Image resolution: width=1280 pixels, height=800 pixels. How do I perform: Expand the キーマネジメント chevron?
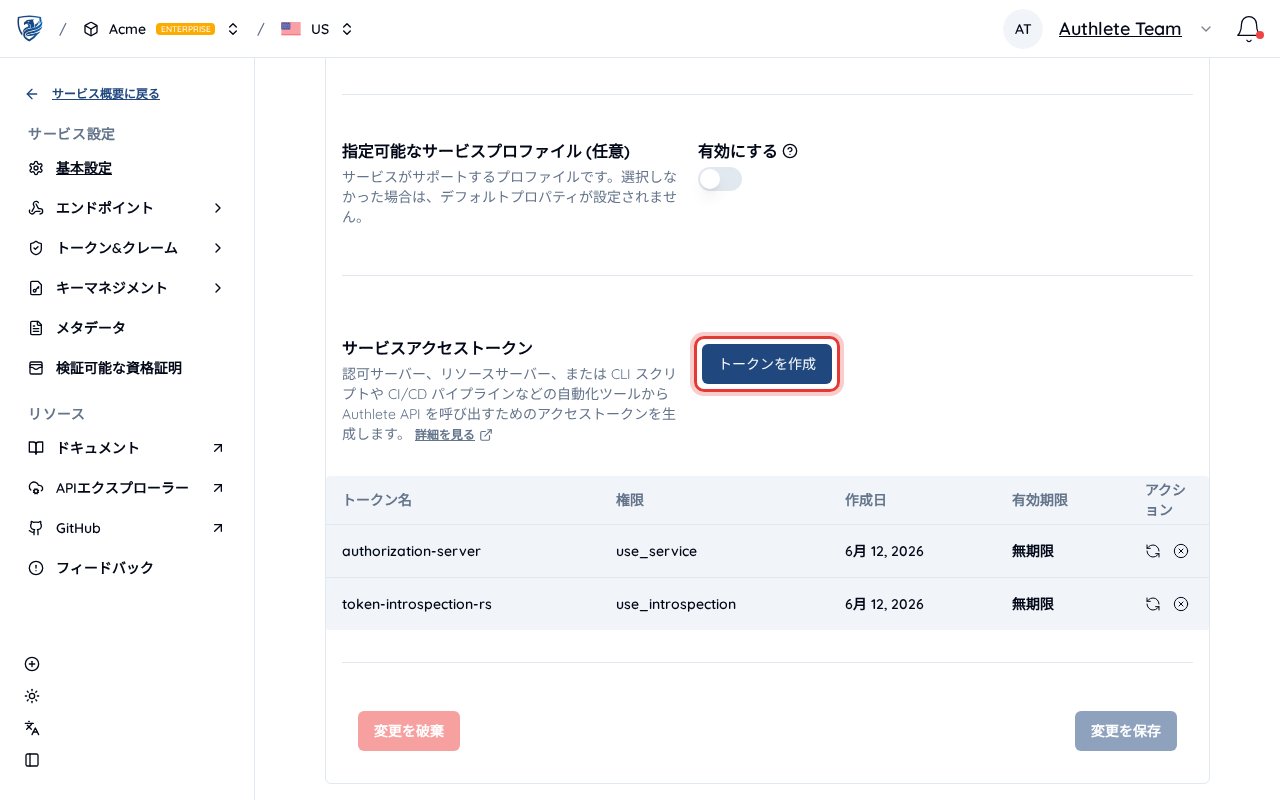point(218,288)
